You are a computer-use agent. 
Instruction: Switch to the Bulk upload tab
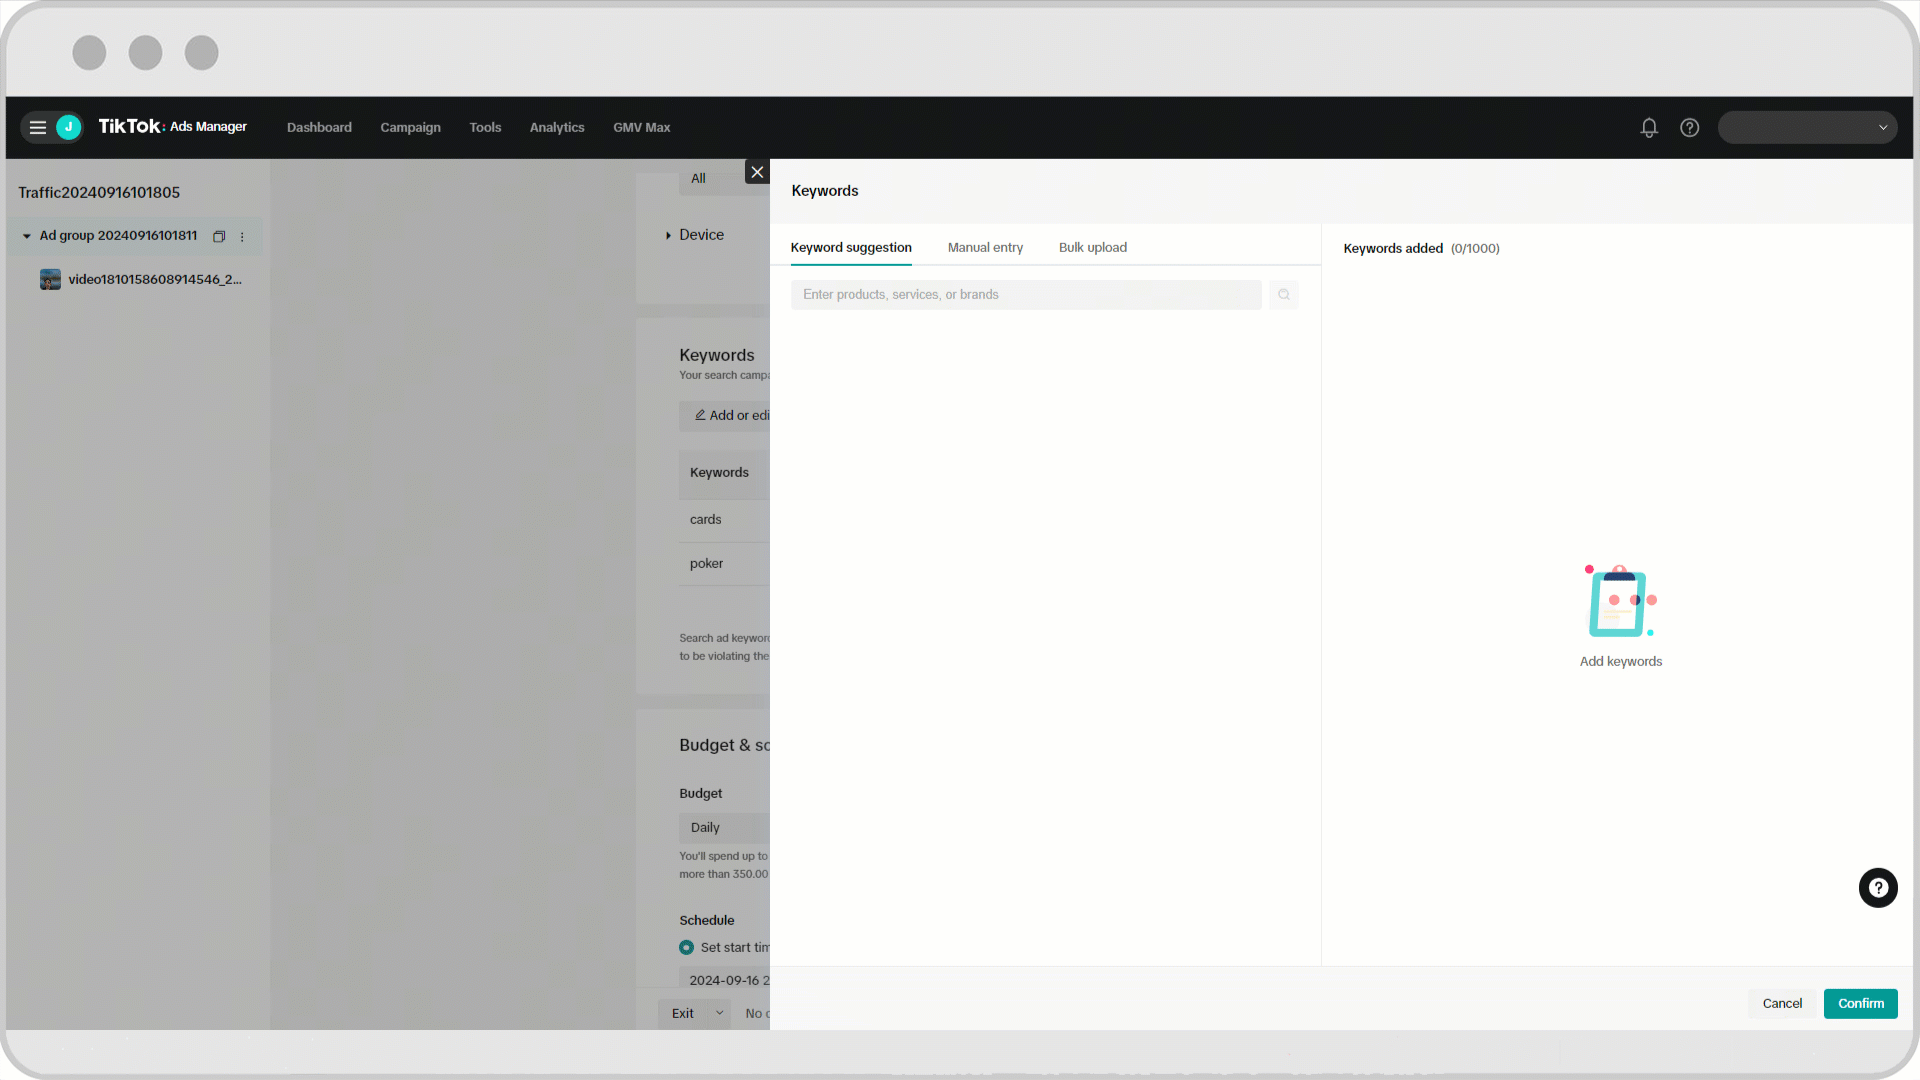1092,247
